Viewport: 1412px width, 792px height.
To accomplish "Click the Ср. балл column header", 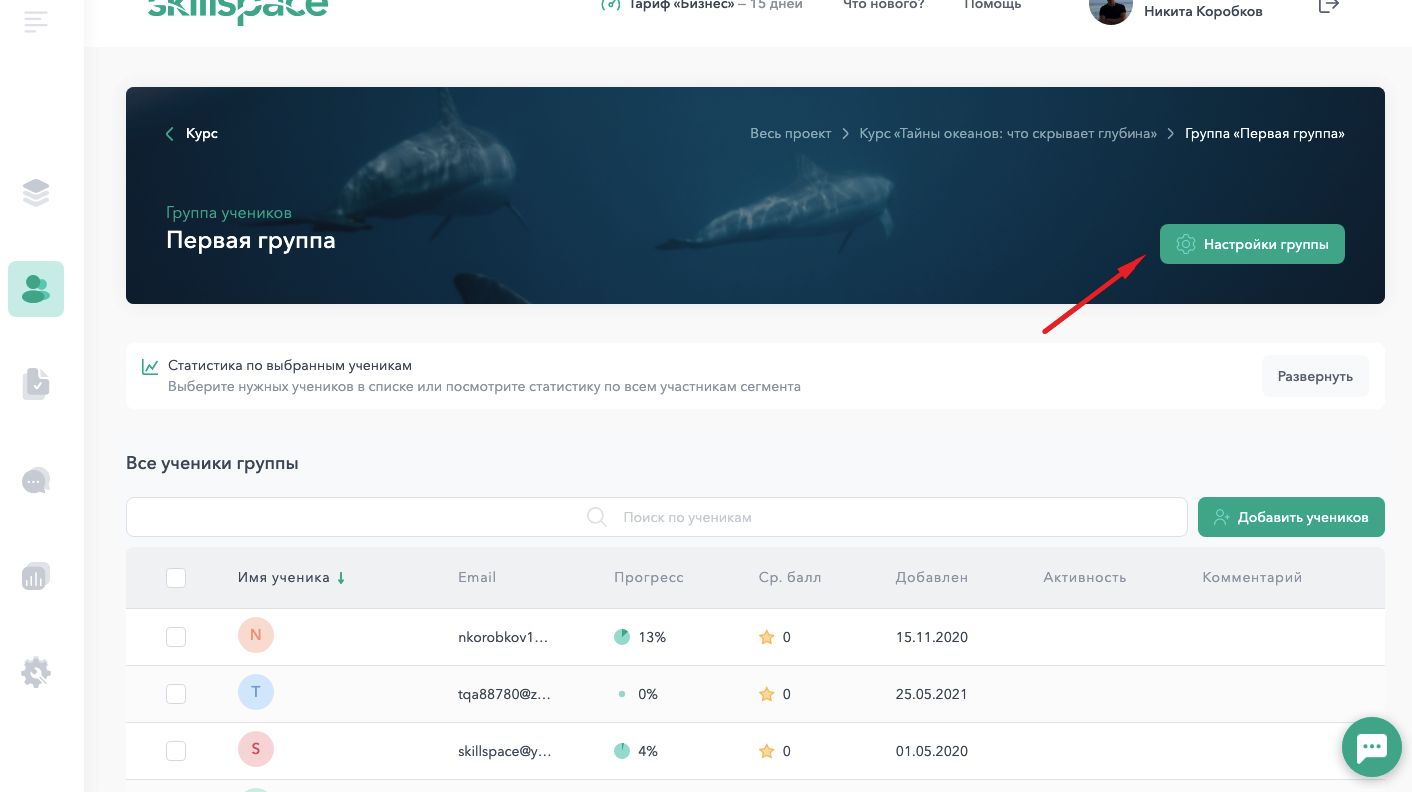I will 790,578.
